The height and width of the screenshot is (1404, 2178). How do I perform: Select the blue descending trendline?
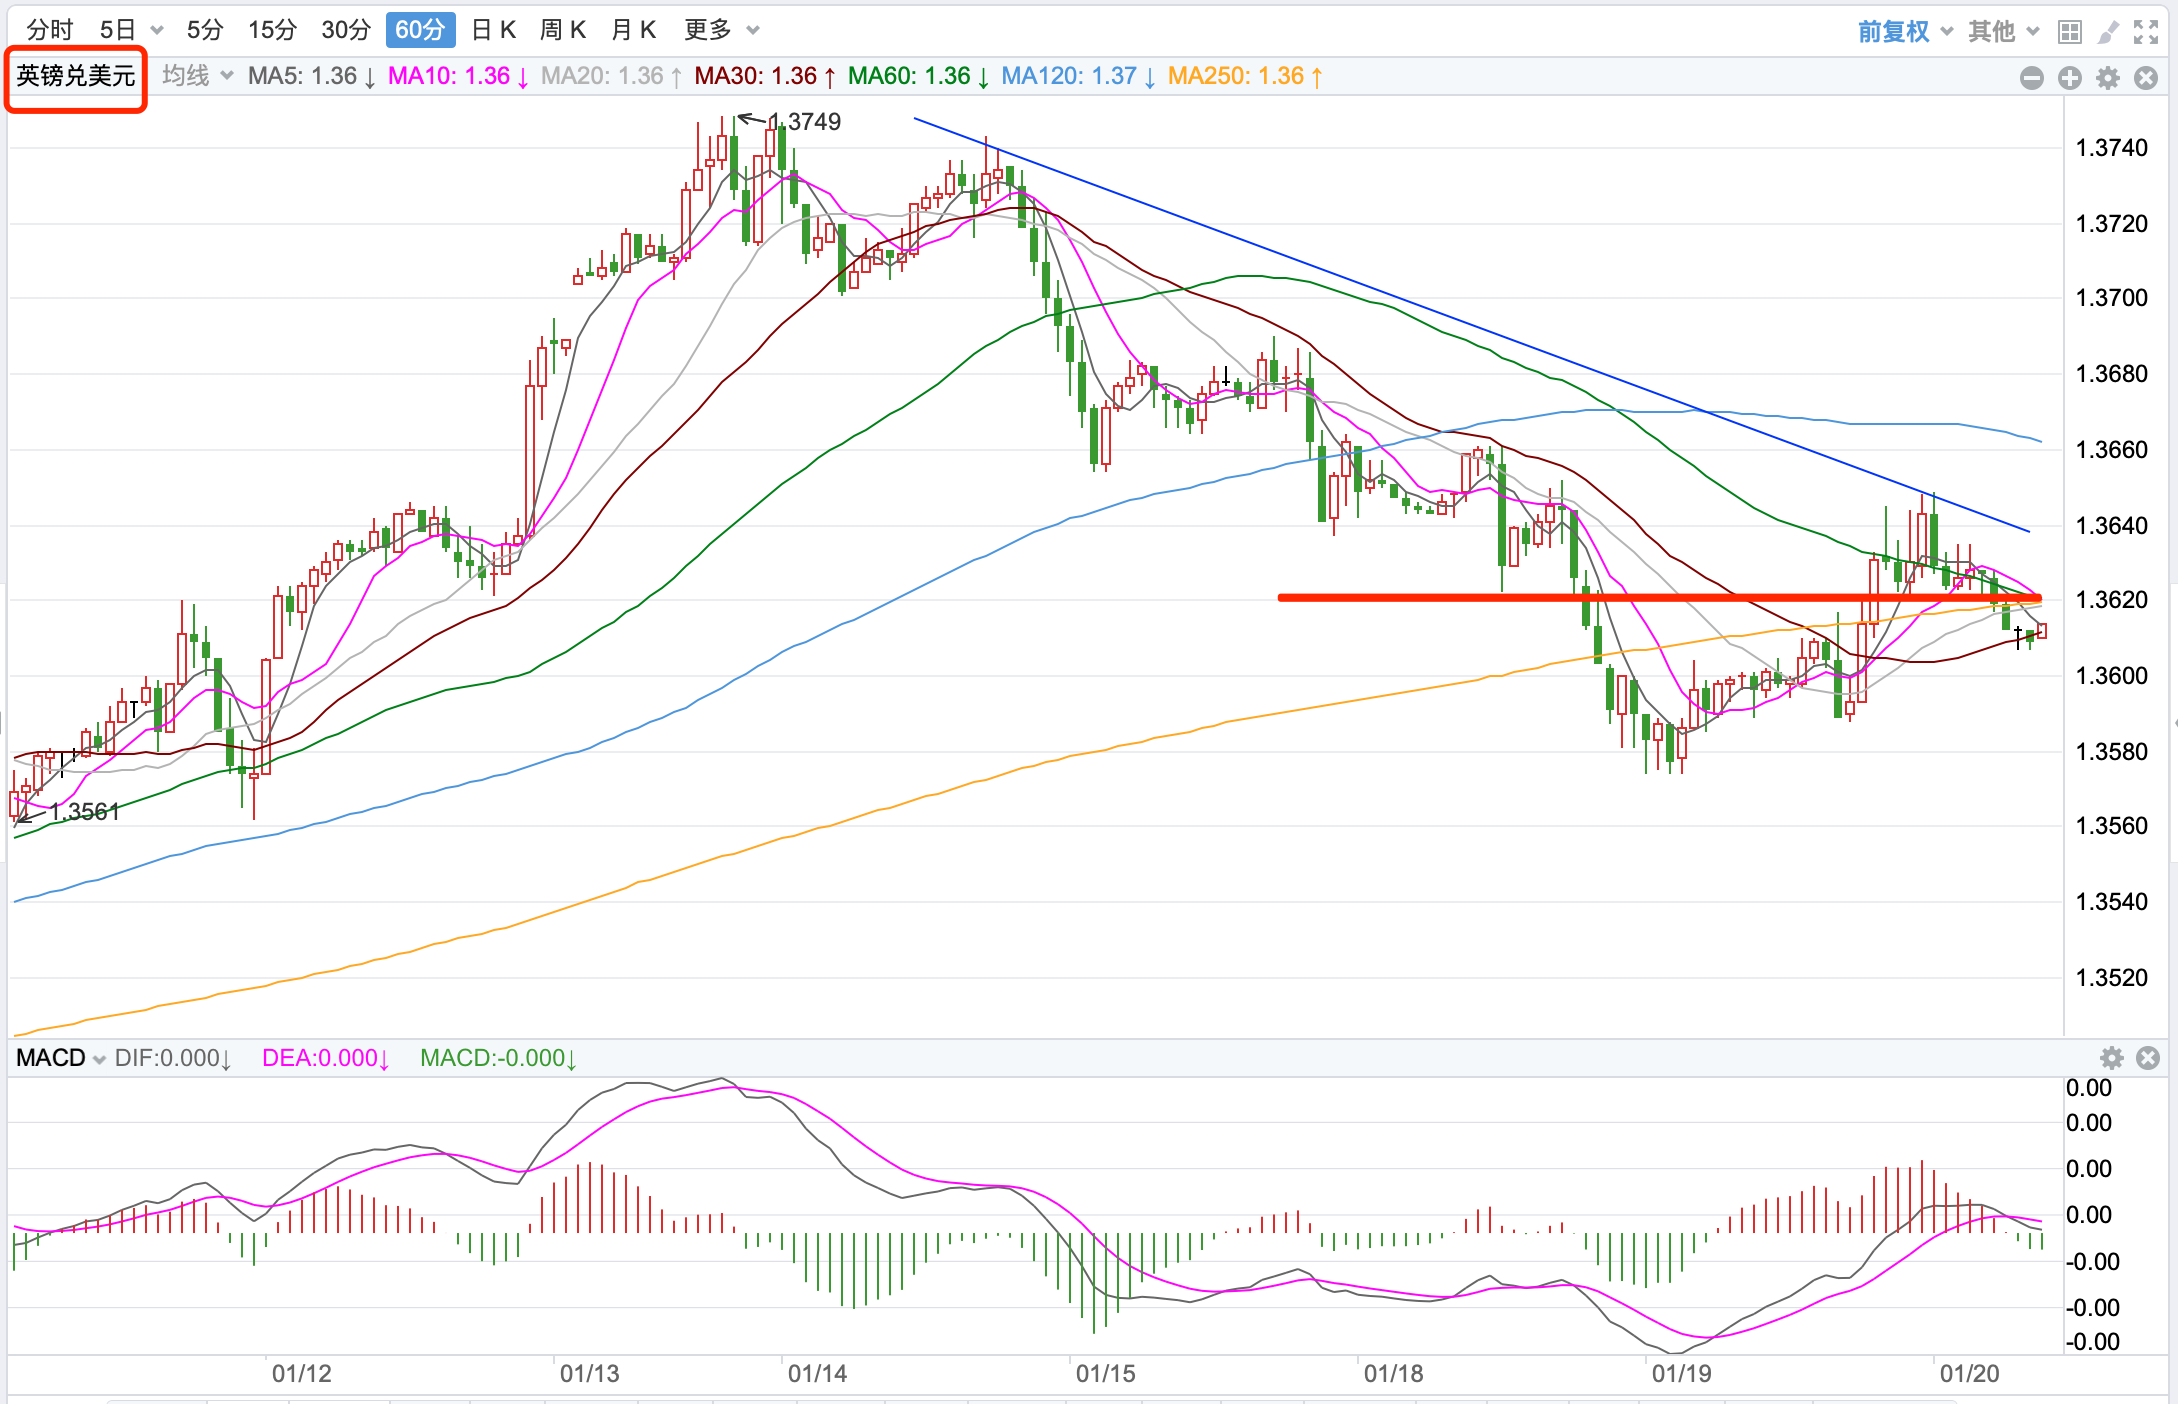click(x=1470, y=324)
